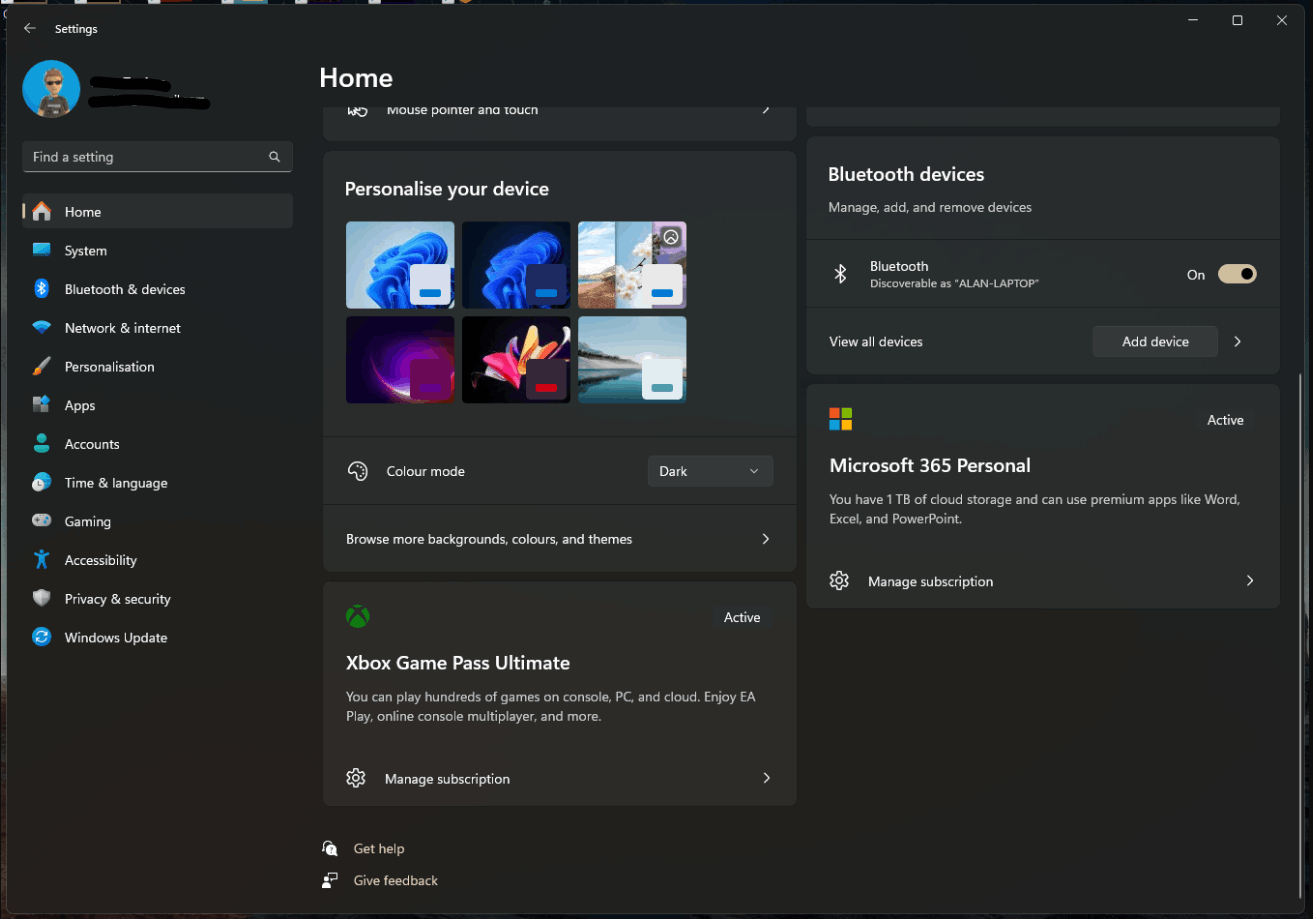Select the colourful flower theme with red accent
1313x919 pixels.
(516, 360)
